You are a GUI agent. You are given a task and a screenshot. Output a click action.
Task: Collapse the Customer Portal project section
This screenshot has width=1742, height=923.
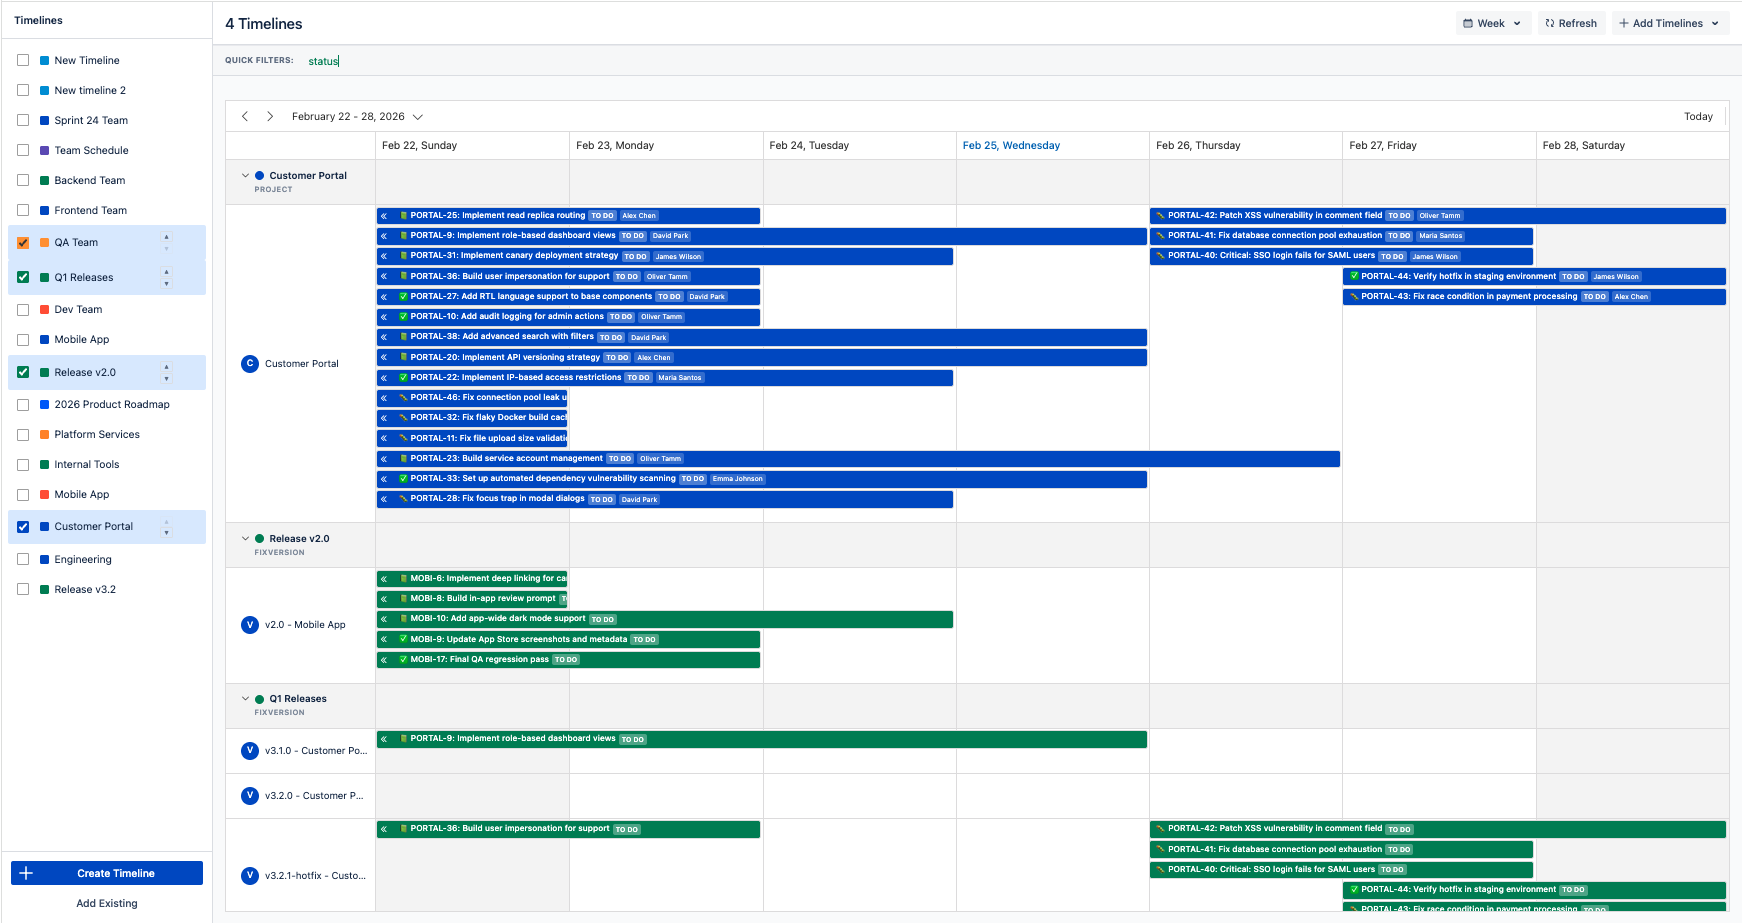[x=246, y=175]
